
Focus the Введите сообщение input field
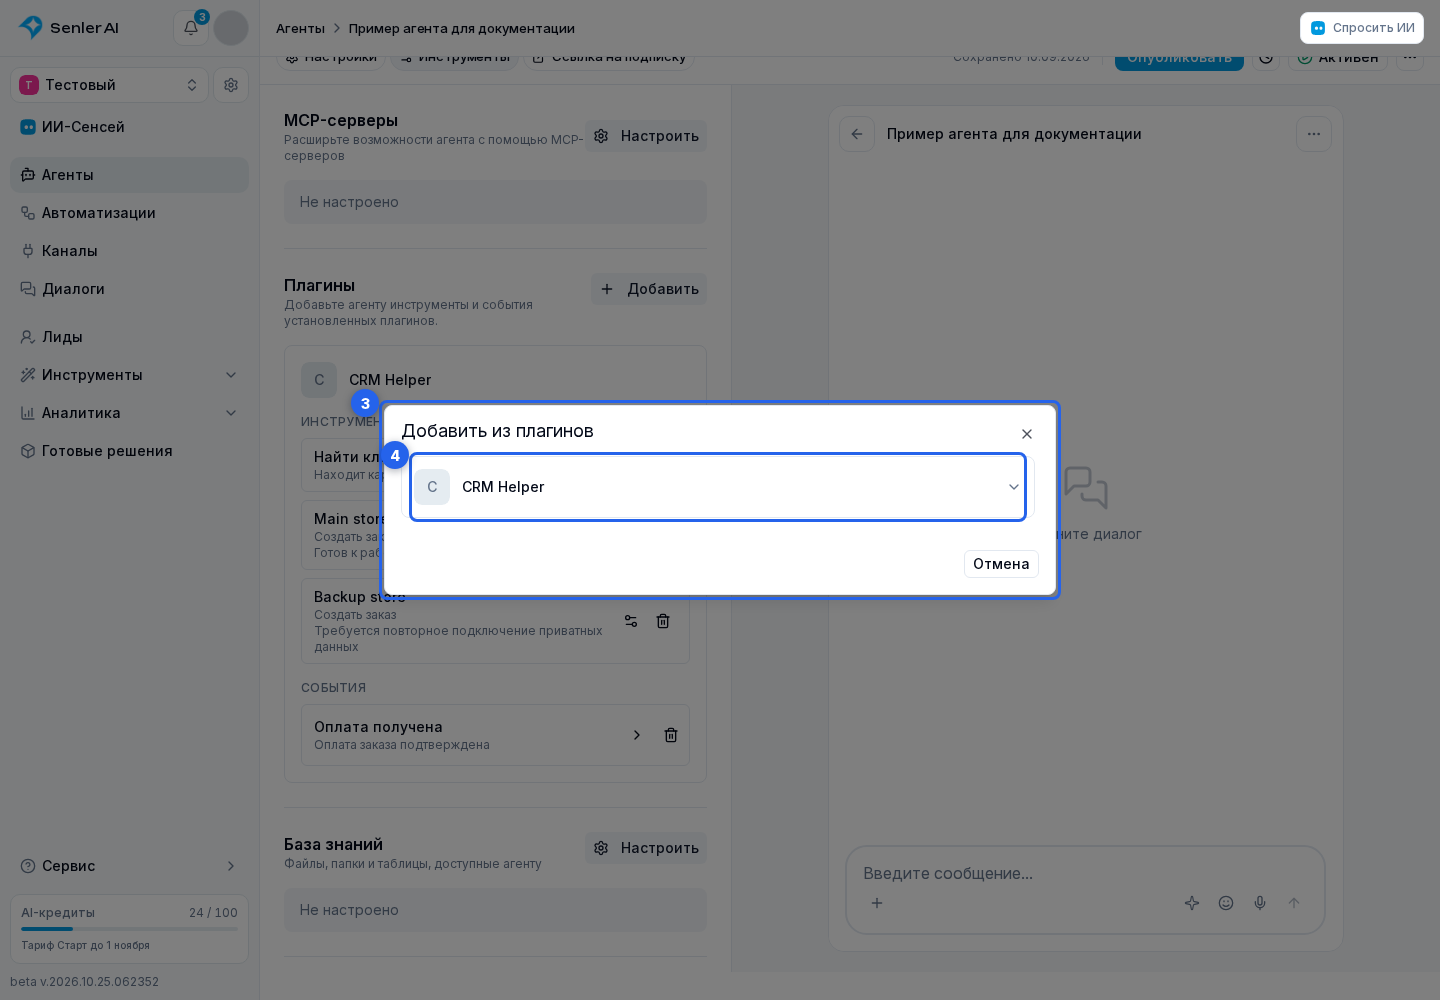(x=1085, y=873)
